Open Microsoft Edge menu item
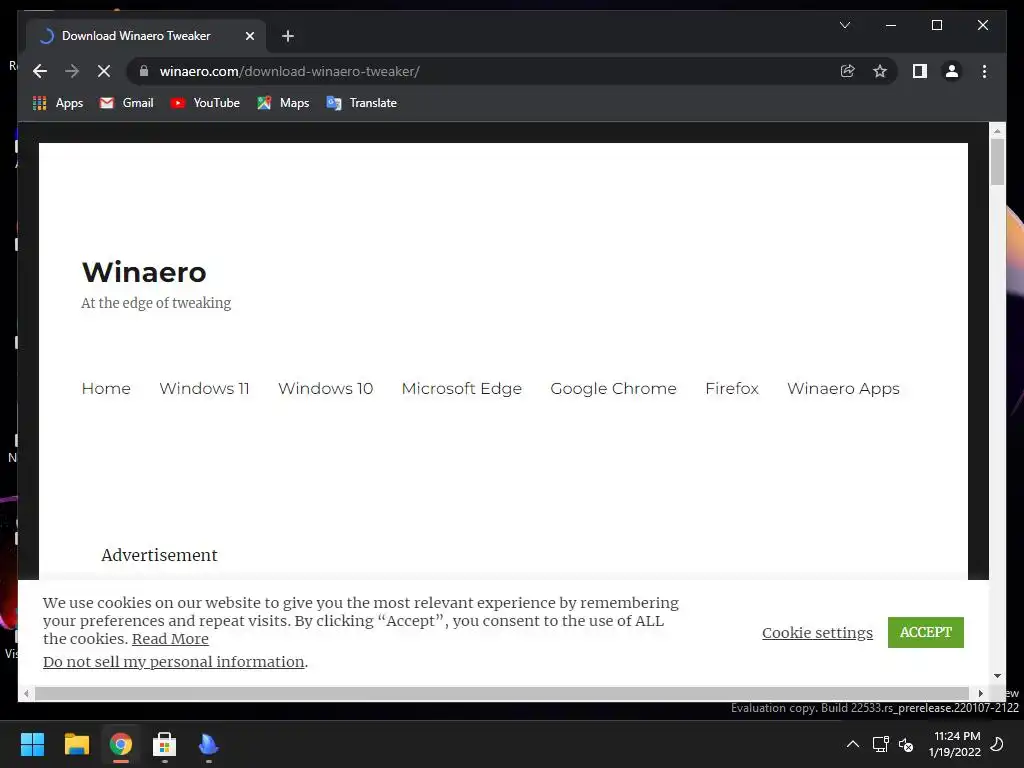 coord(462,389)
